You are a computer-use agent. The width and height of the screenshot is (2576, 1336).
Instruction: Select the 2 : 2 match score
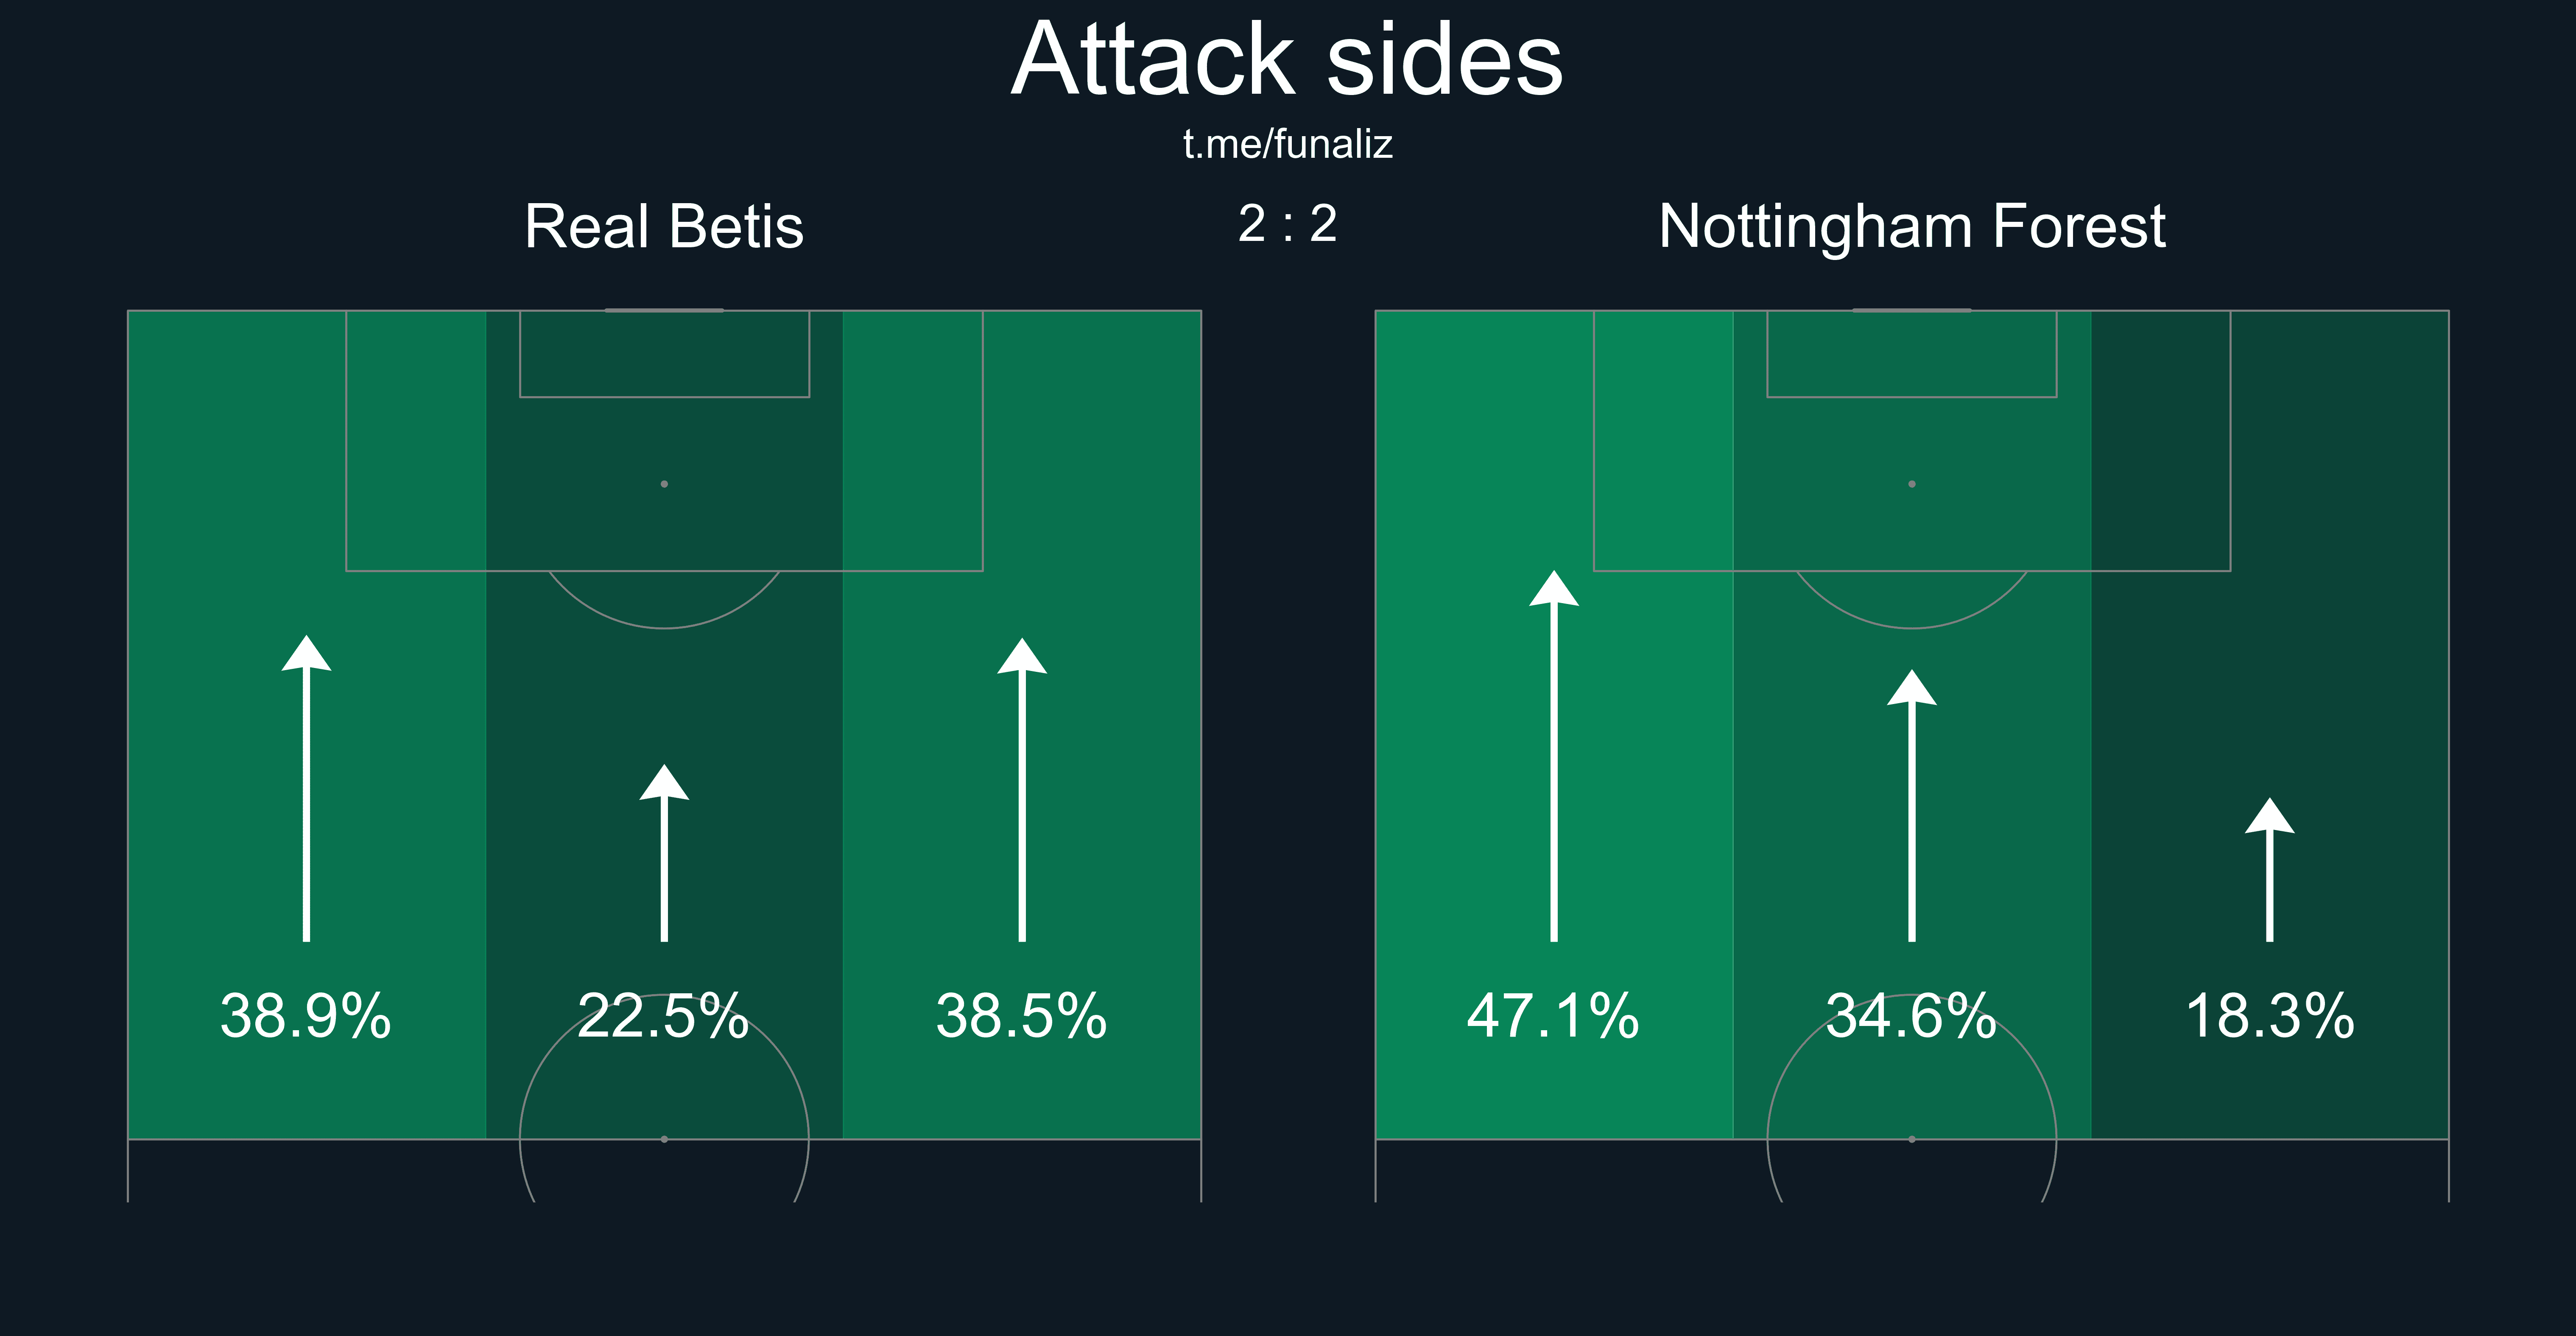(x=1287, y=224)
